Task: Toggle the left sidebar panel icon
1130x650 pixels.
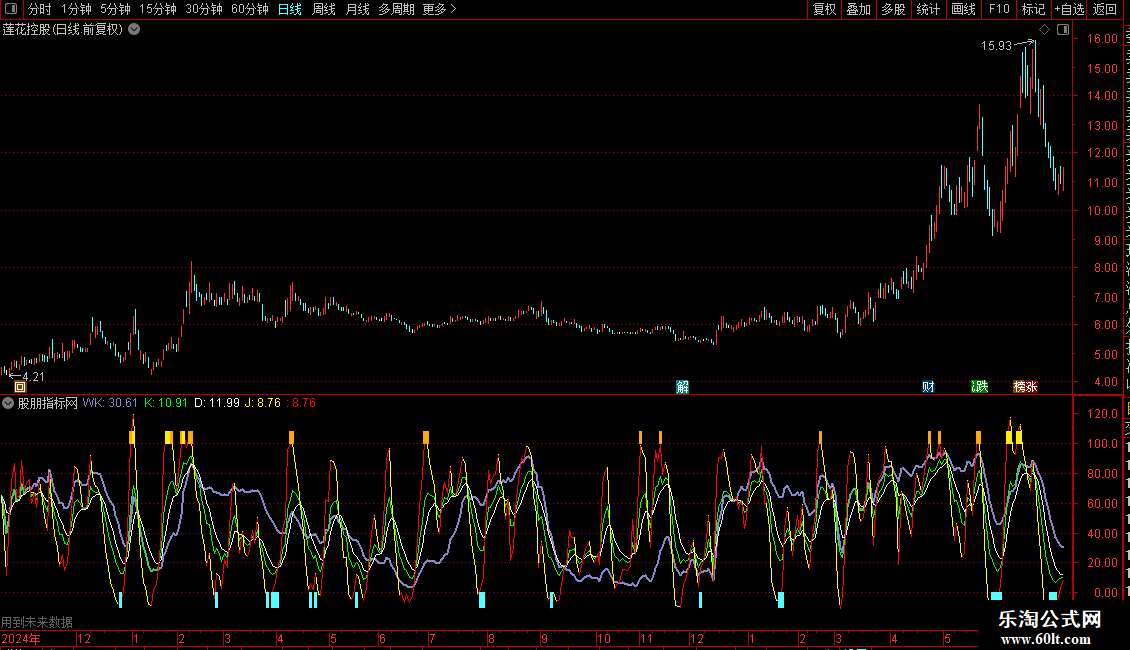Action: click(11, 9)
